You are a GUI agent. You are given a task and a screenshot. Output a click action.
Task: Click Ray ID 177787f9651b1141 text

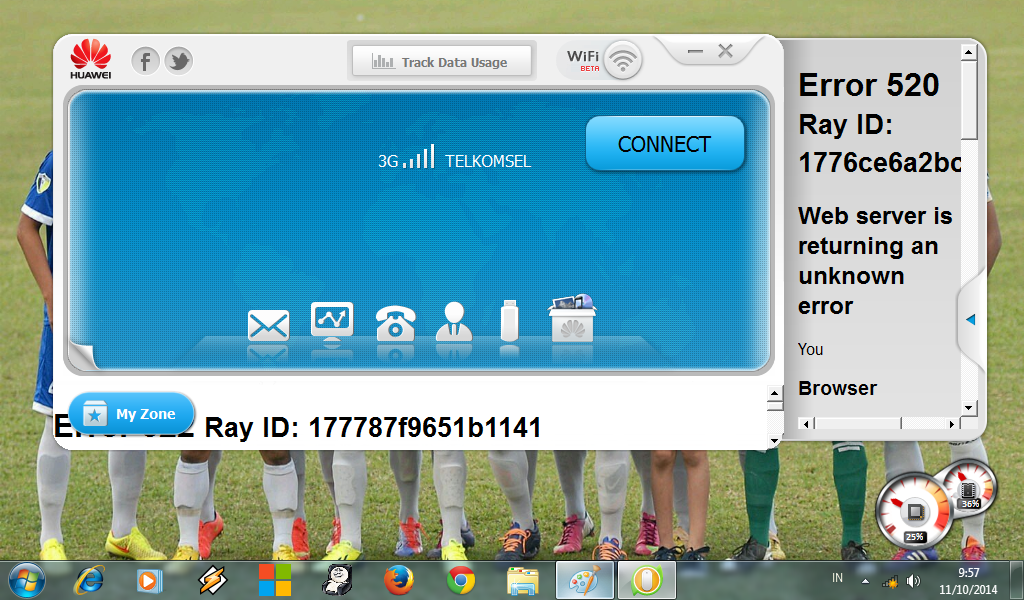[373, 428]
